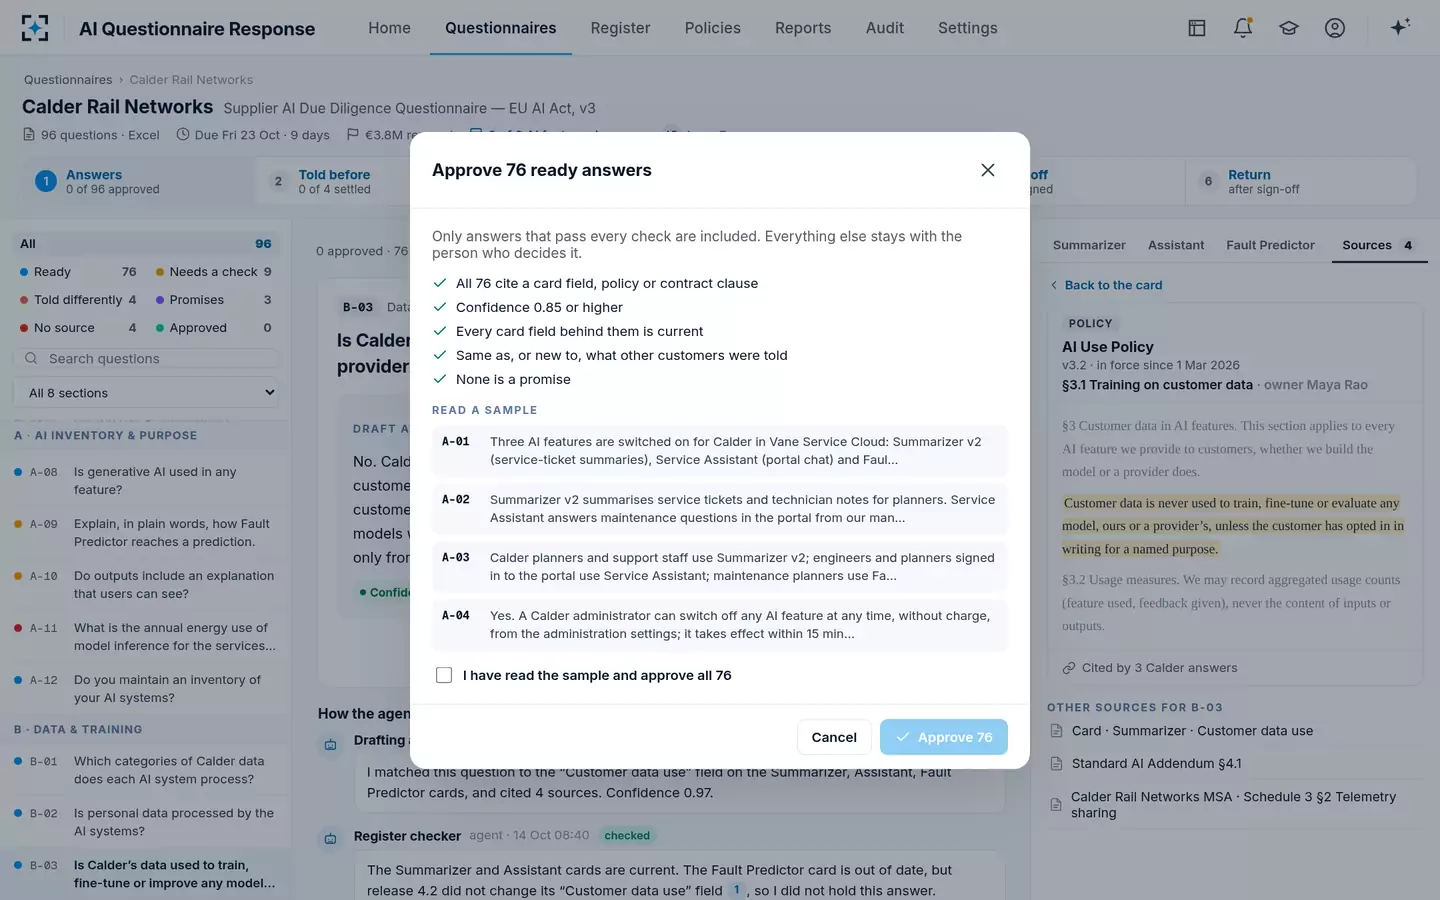The image size is (1440, 900).
Task: Click document icon for Card · Summarizer source
Action: tap(1057, 731)
